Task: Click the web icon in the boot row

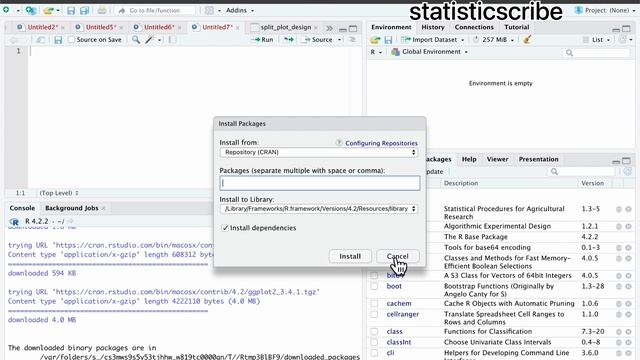Action: pos(619,286)
